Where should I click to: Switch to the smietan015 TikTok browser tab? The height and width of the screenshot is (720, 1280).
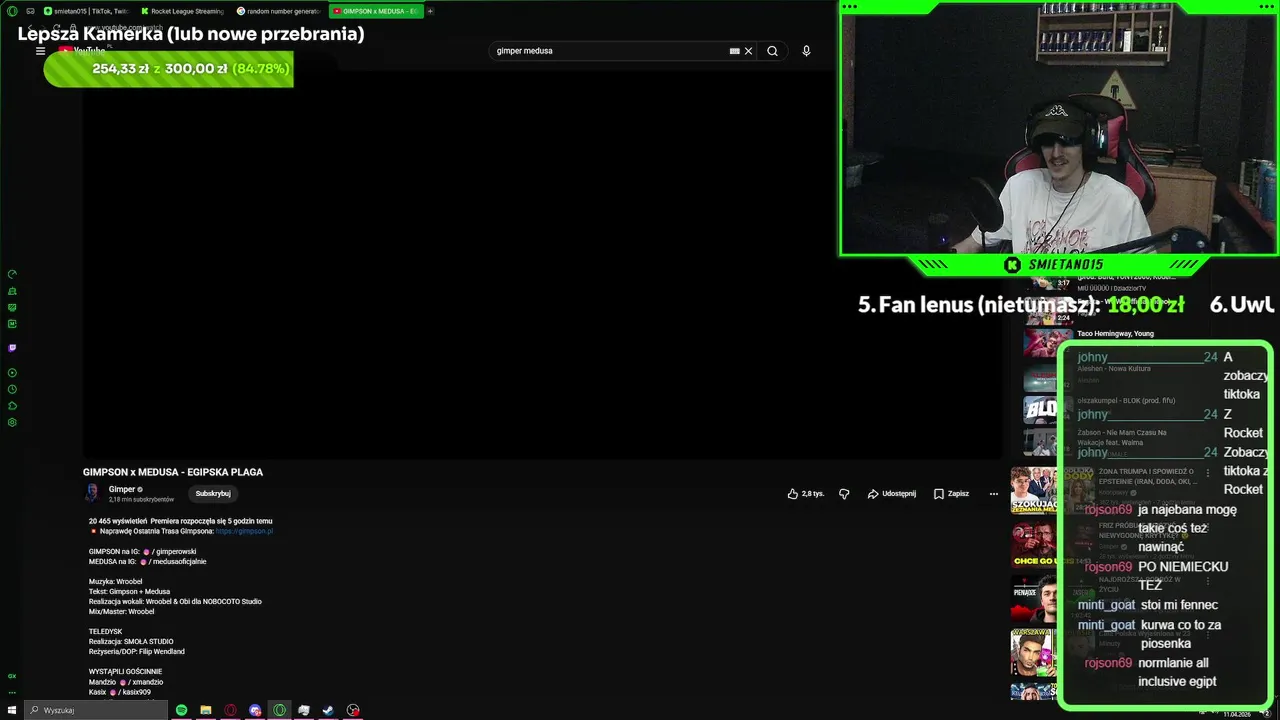[85, 11]
